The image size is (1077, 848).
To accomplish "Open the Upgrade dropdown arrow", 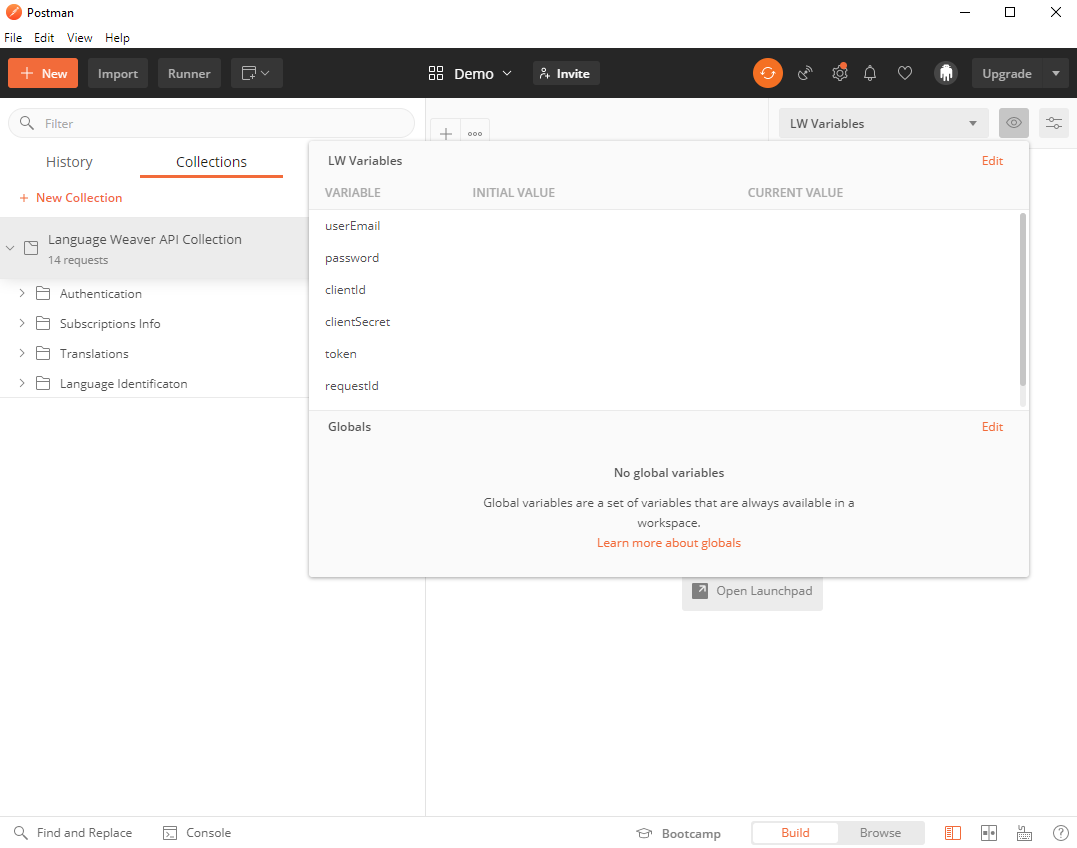I will click(1056, 73).
